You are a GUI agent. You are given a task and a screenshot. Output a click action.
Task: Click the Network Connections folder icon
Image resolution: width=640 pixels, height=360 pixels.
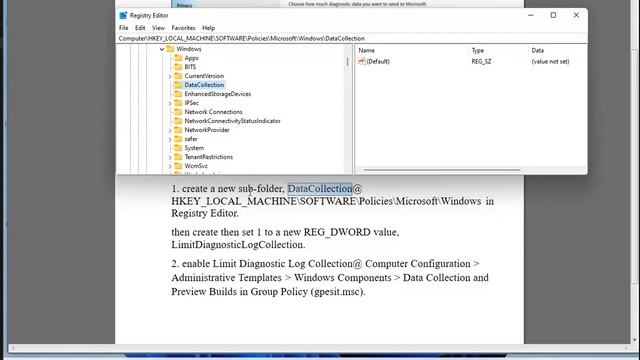click(x=178, y=112)
